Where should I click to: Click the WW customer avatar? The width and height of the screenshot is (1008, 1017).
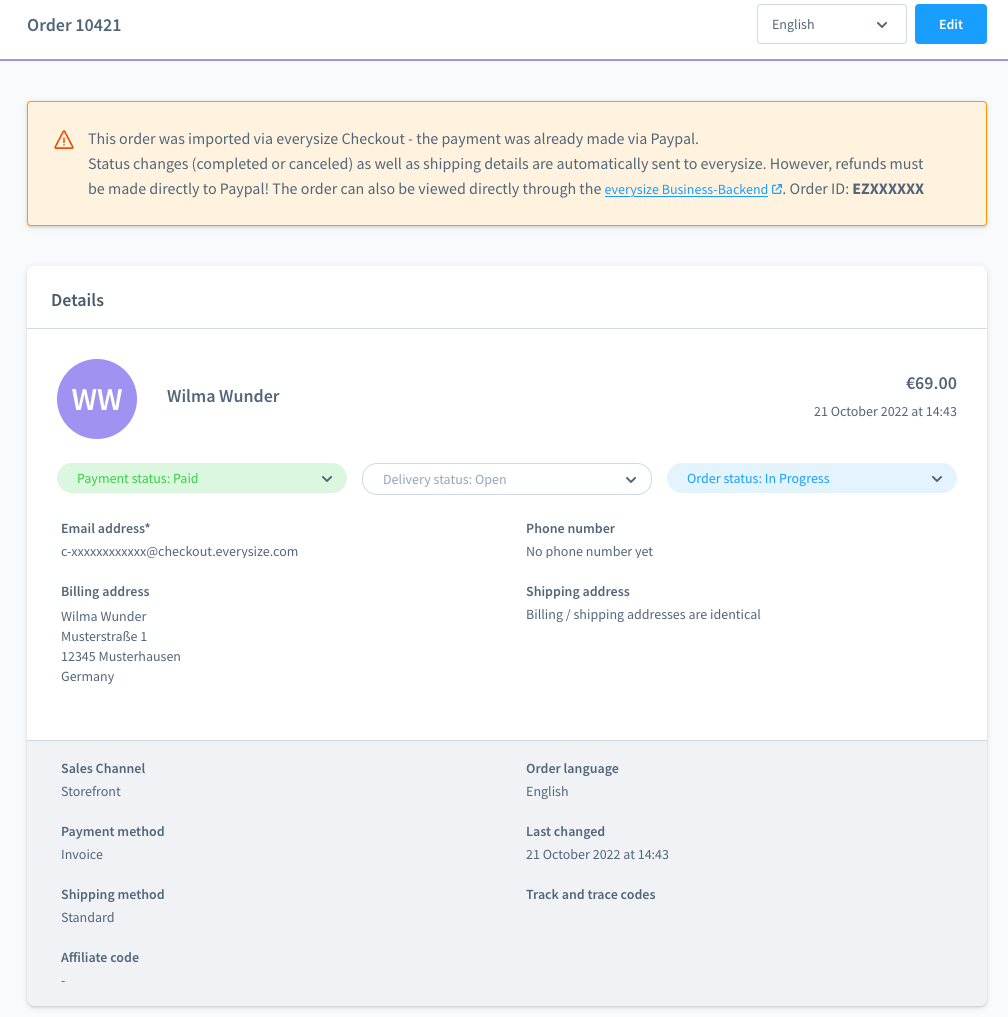(97, 399)
